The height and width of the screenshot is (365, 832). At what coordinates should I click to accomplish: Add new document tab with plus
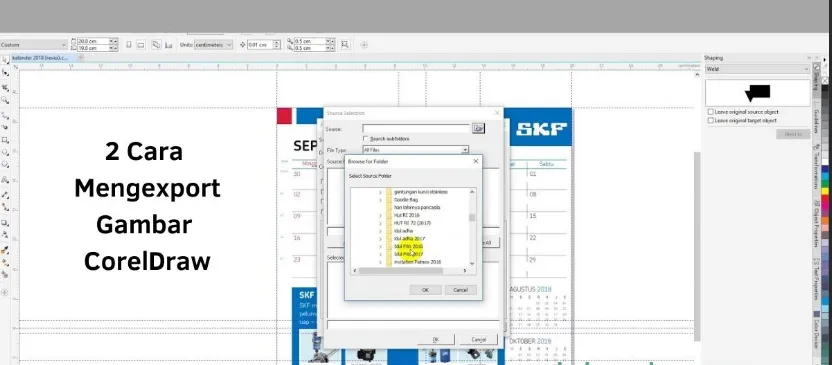point(81,57)
